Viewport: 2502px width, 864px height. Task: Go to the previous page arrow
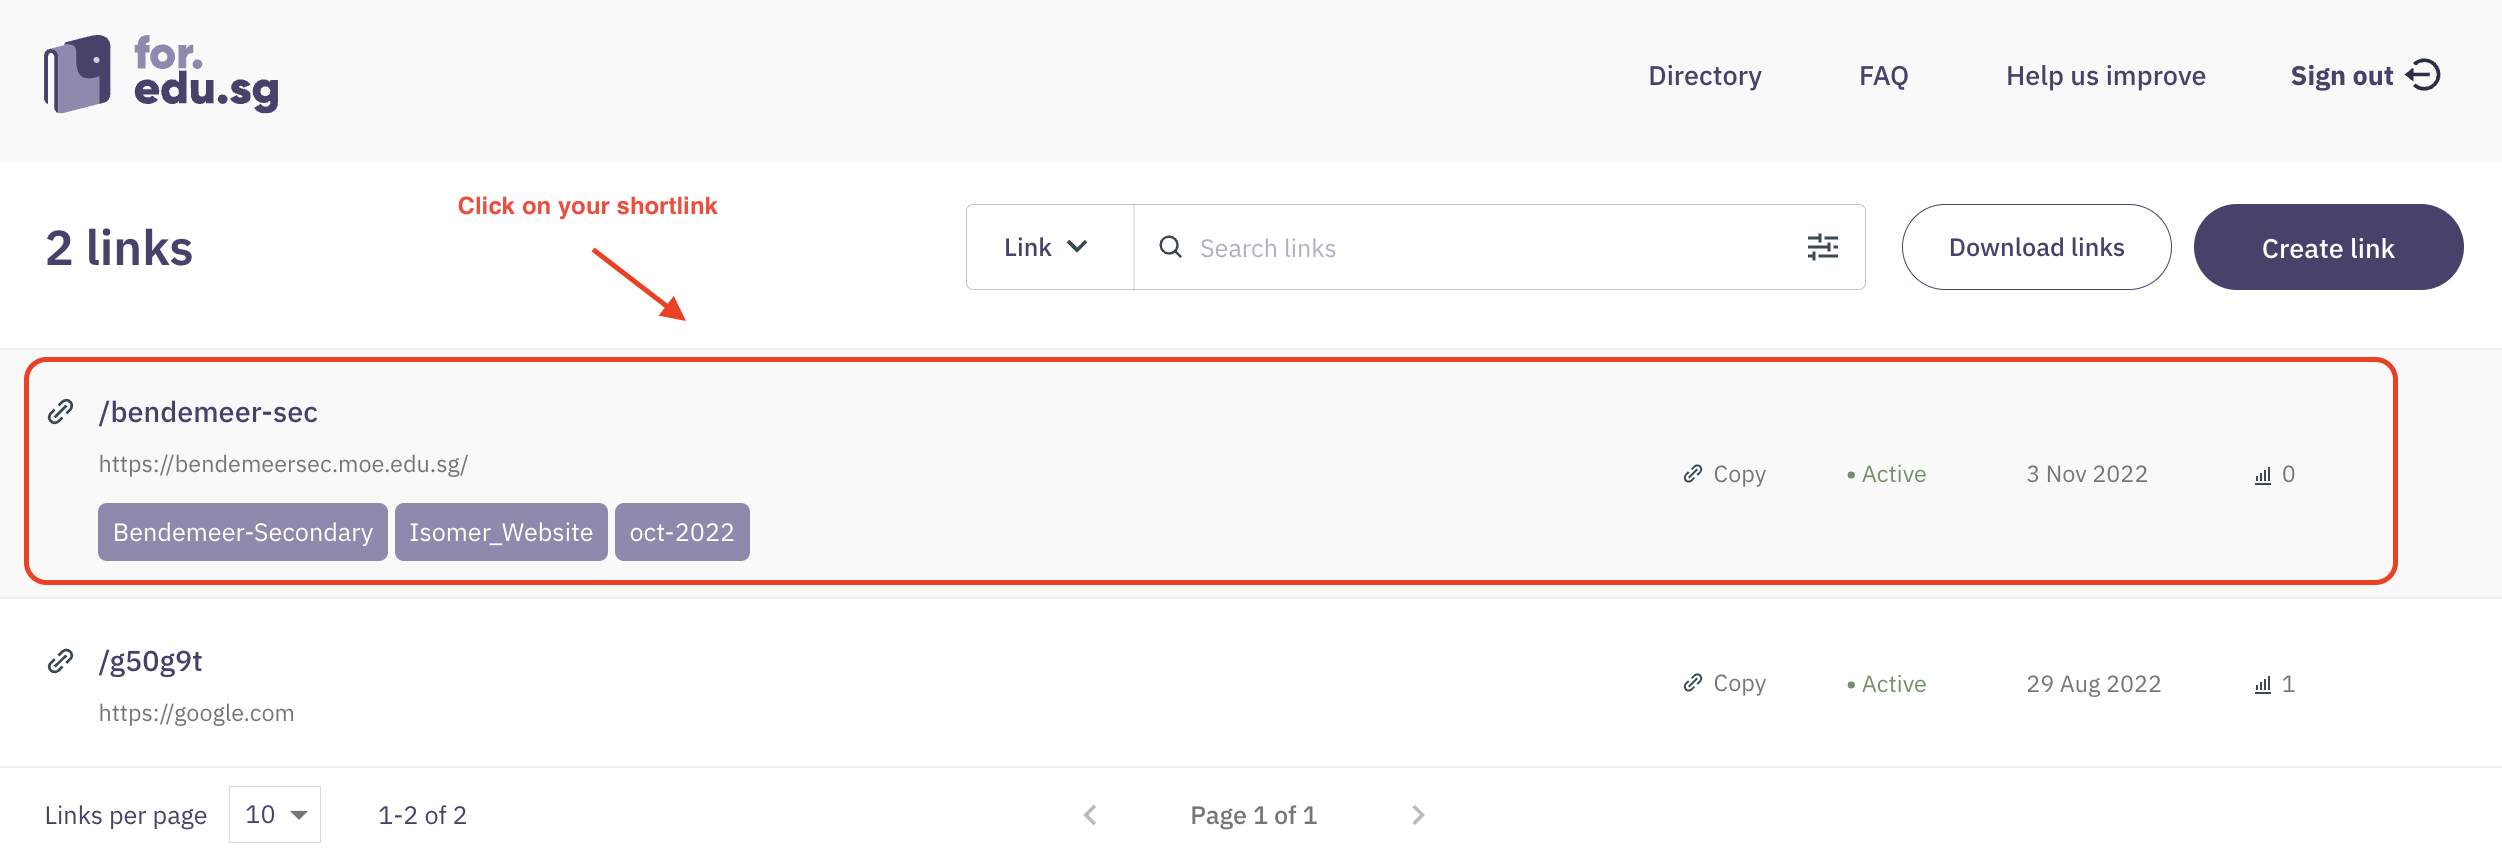tap(1090, 815)
